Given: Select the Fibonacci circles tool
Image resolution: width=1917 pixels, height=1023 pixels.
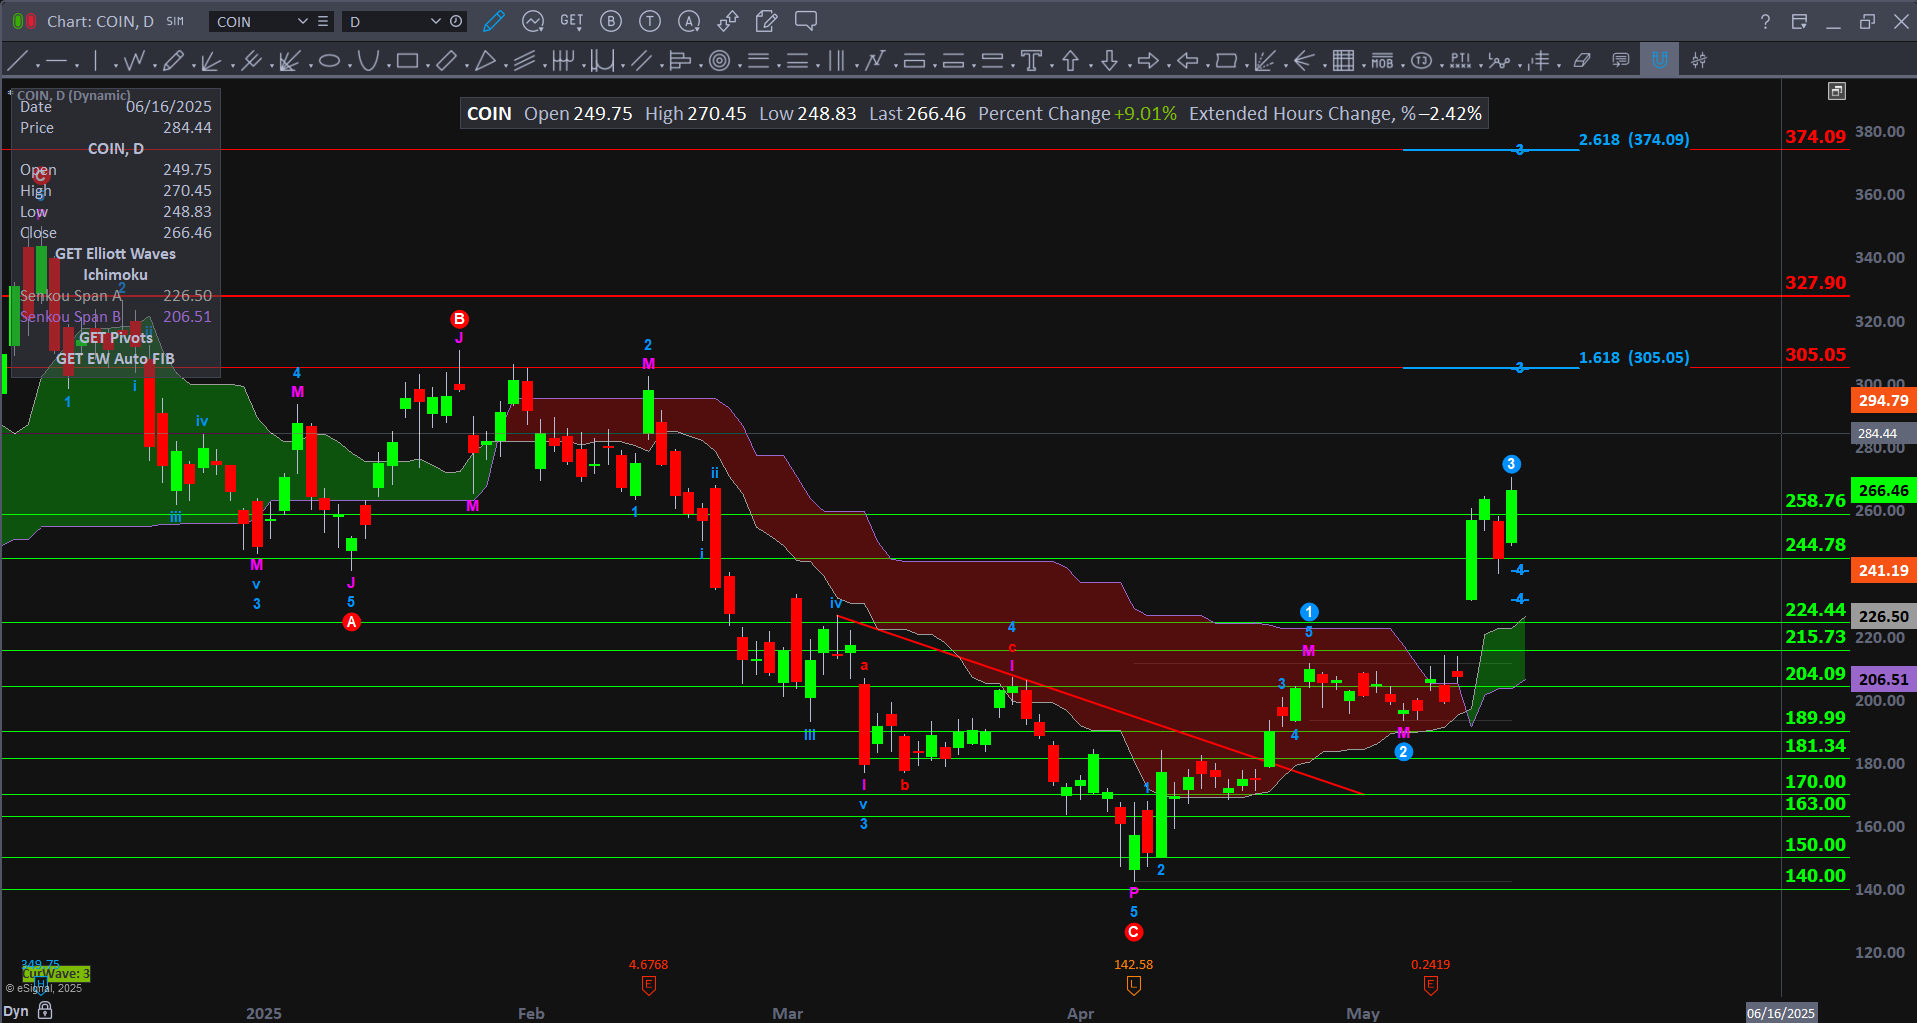Looking at the screenshot, I should coord(719,61).
